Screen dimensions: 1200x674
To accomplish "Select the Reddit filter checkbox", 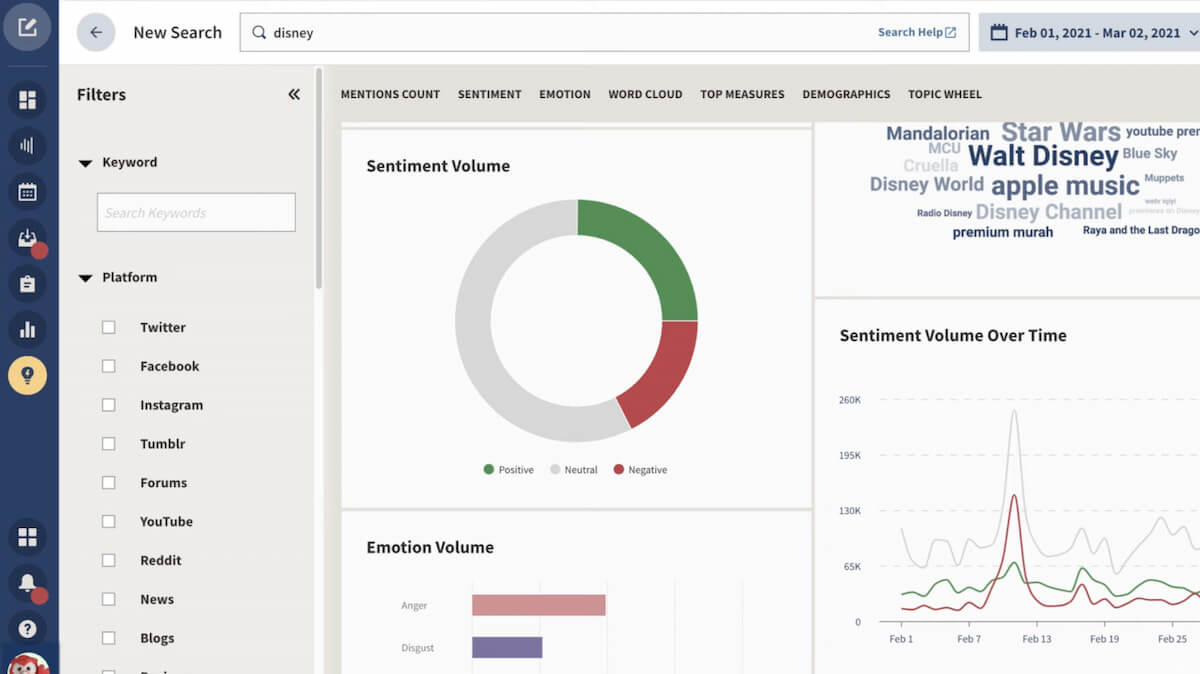I will 108,560.
